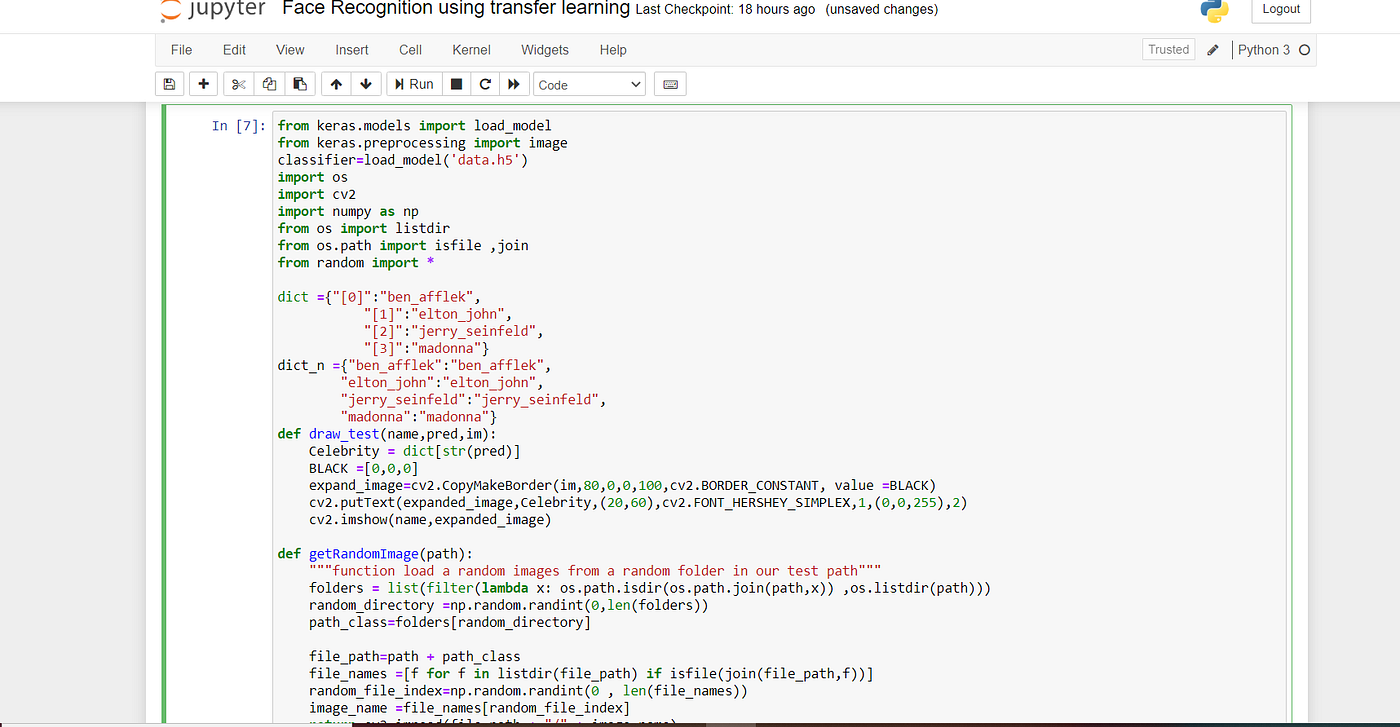Click the kernel idle circle indicator
Image resolution: width=1400 pixels, height=727 pixels.
pos(1304,50)
